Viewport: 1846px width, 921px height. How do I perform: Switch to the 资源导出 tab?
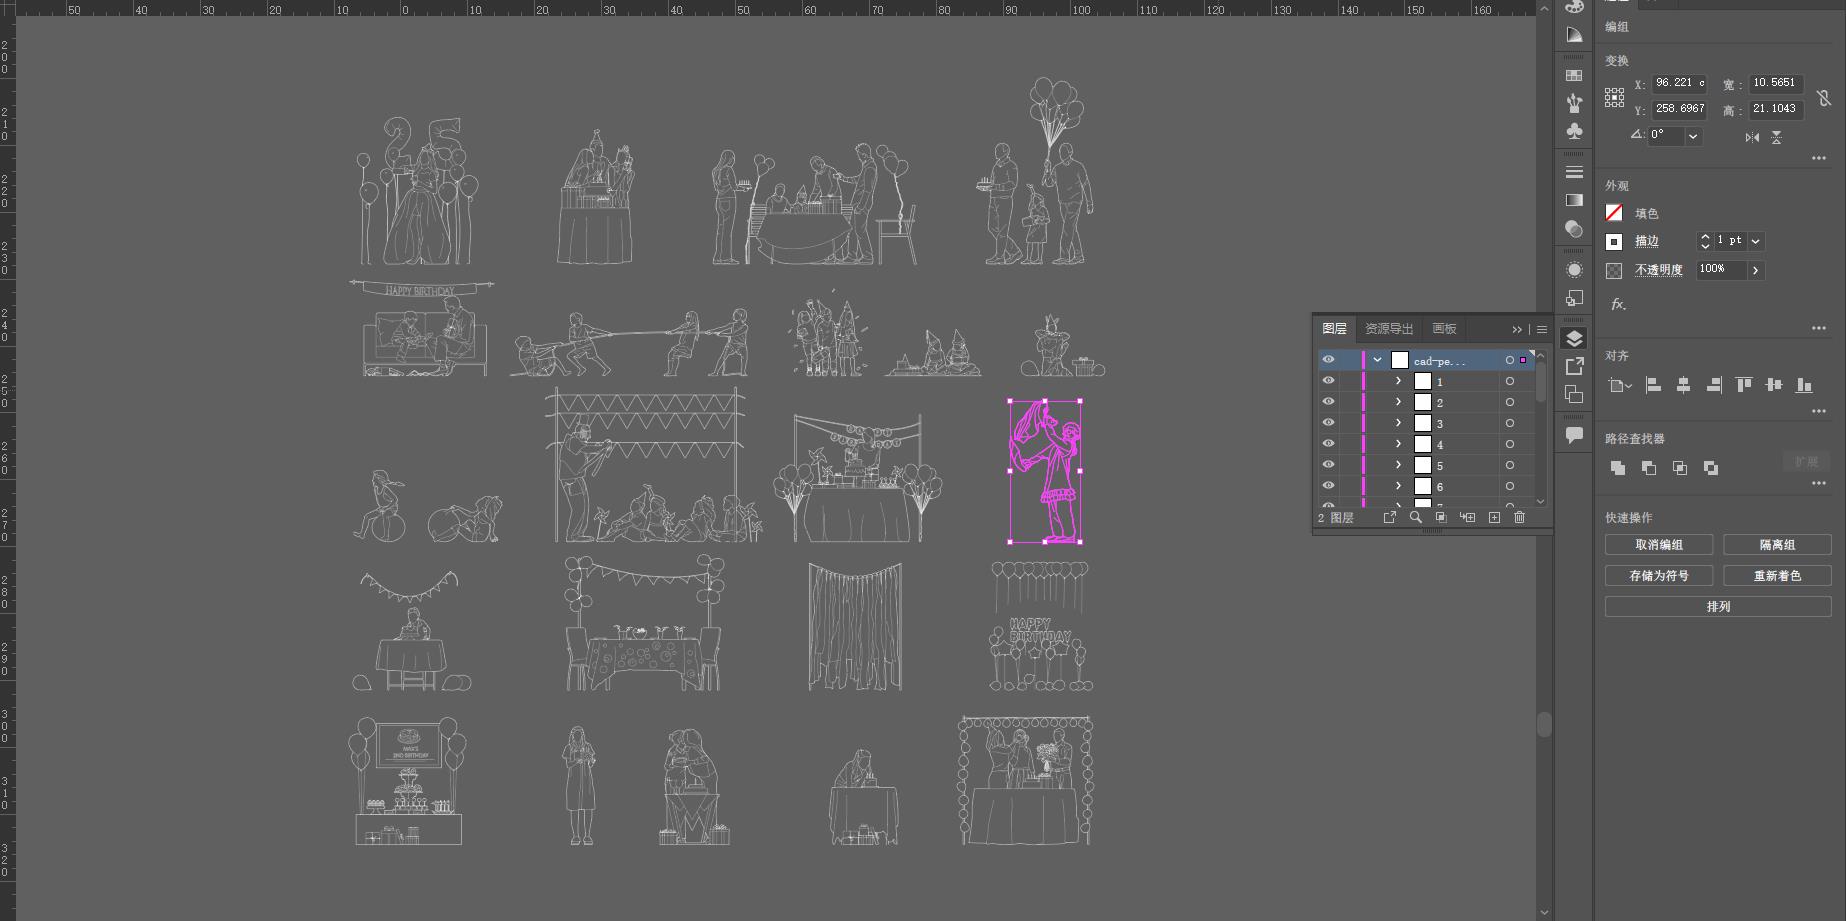coord(1389,329)
